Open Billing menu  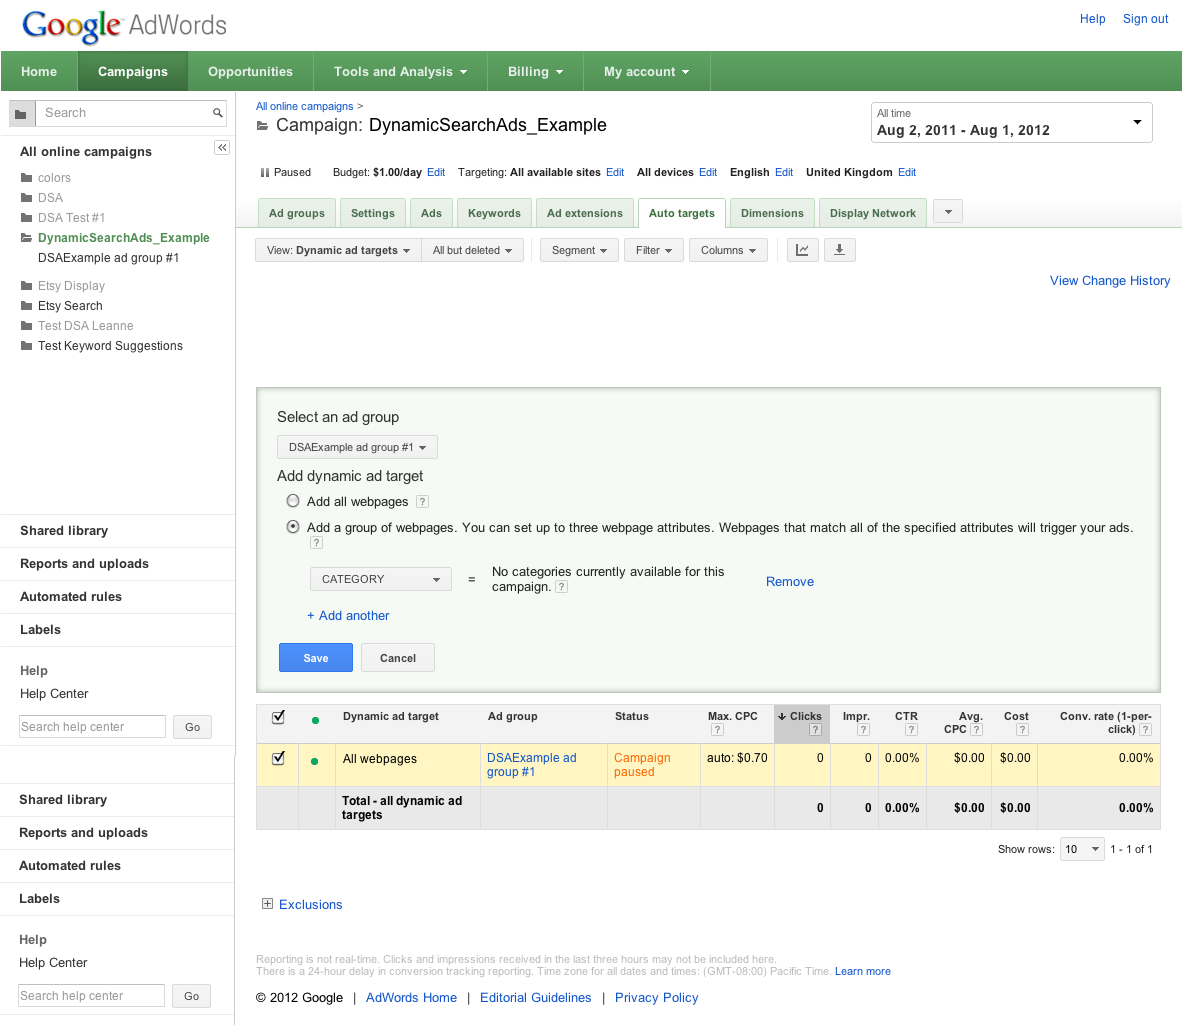click(x=535, y=72)
